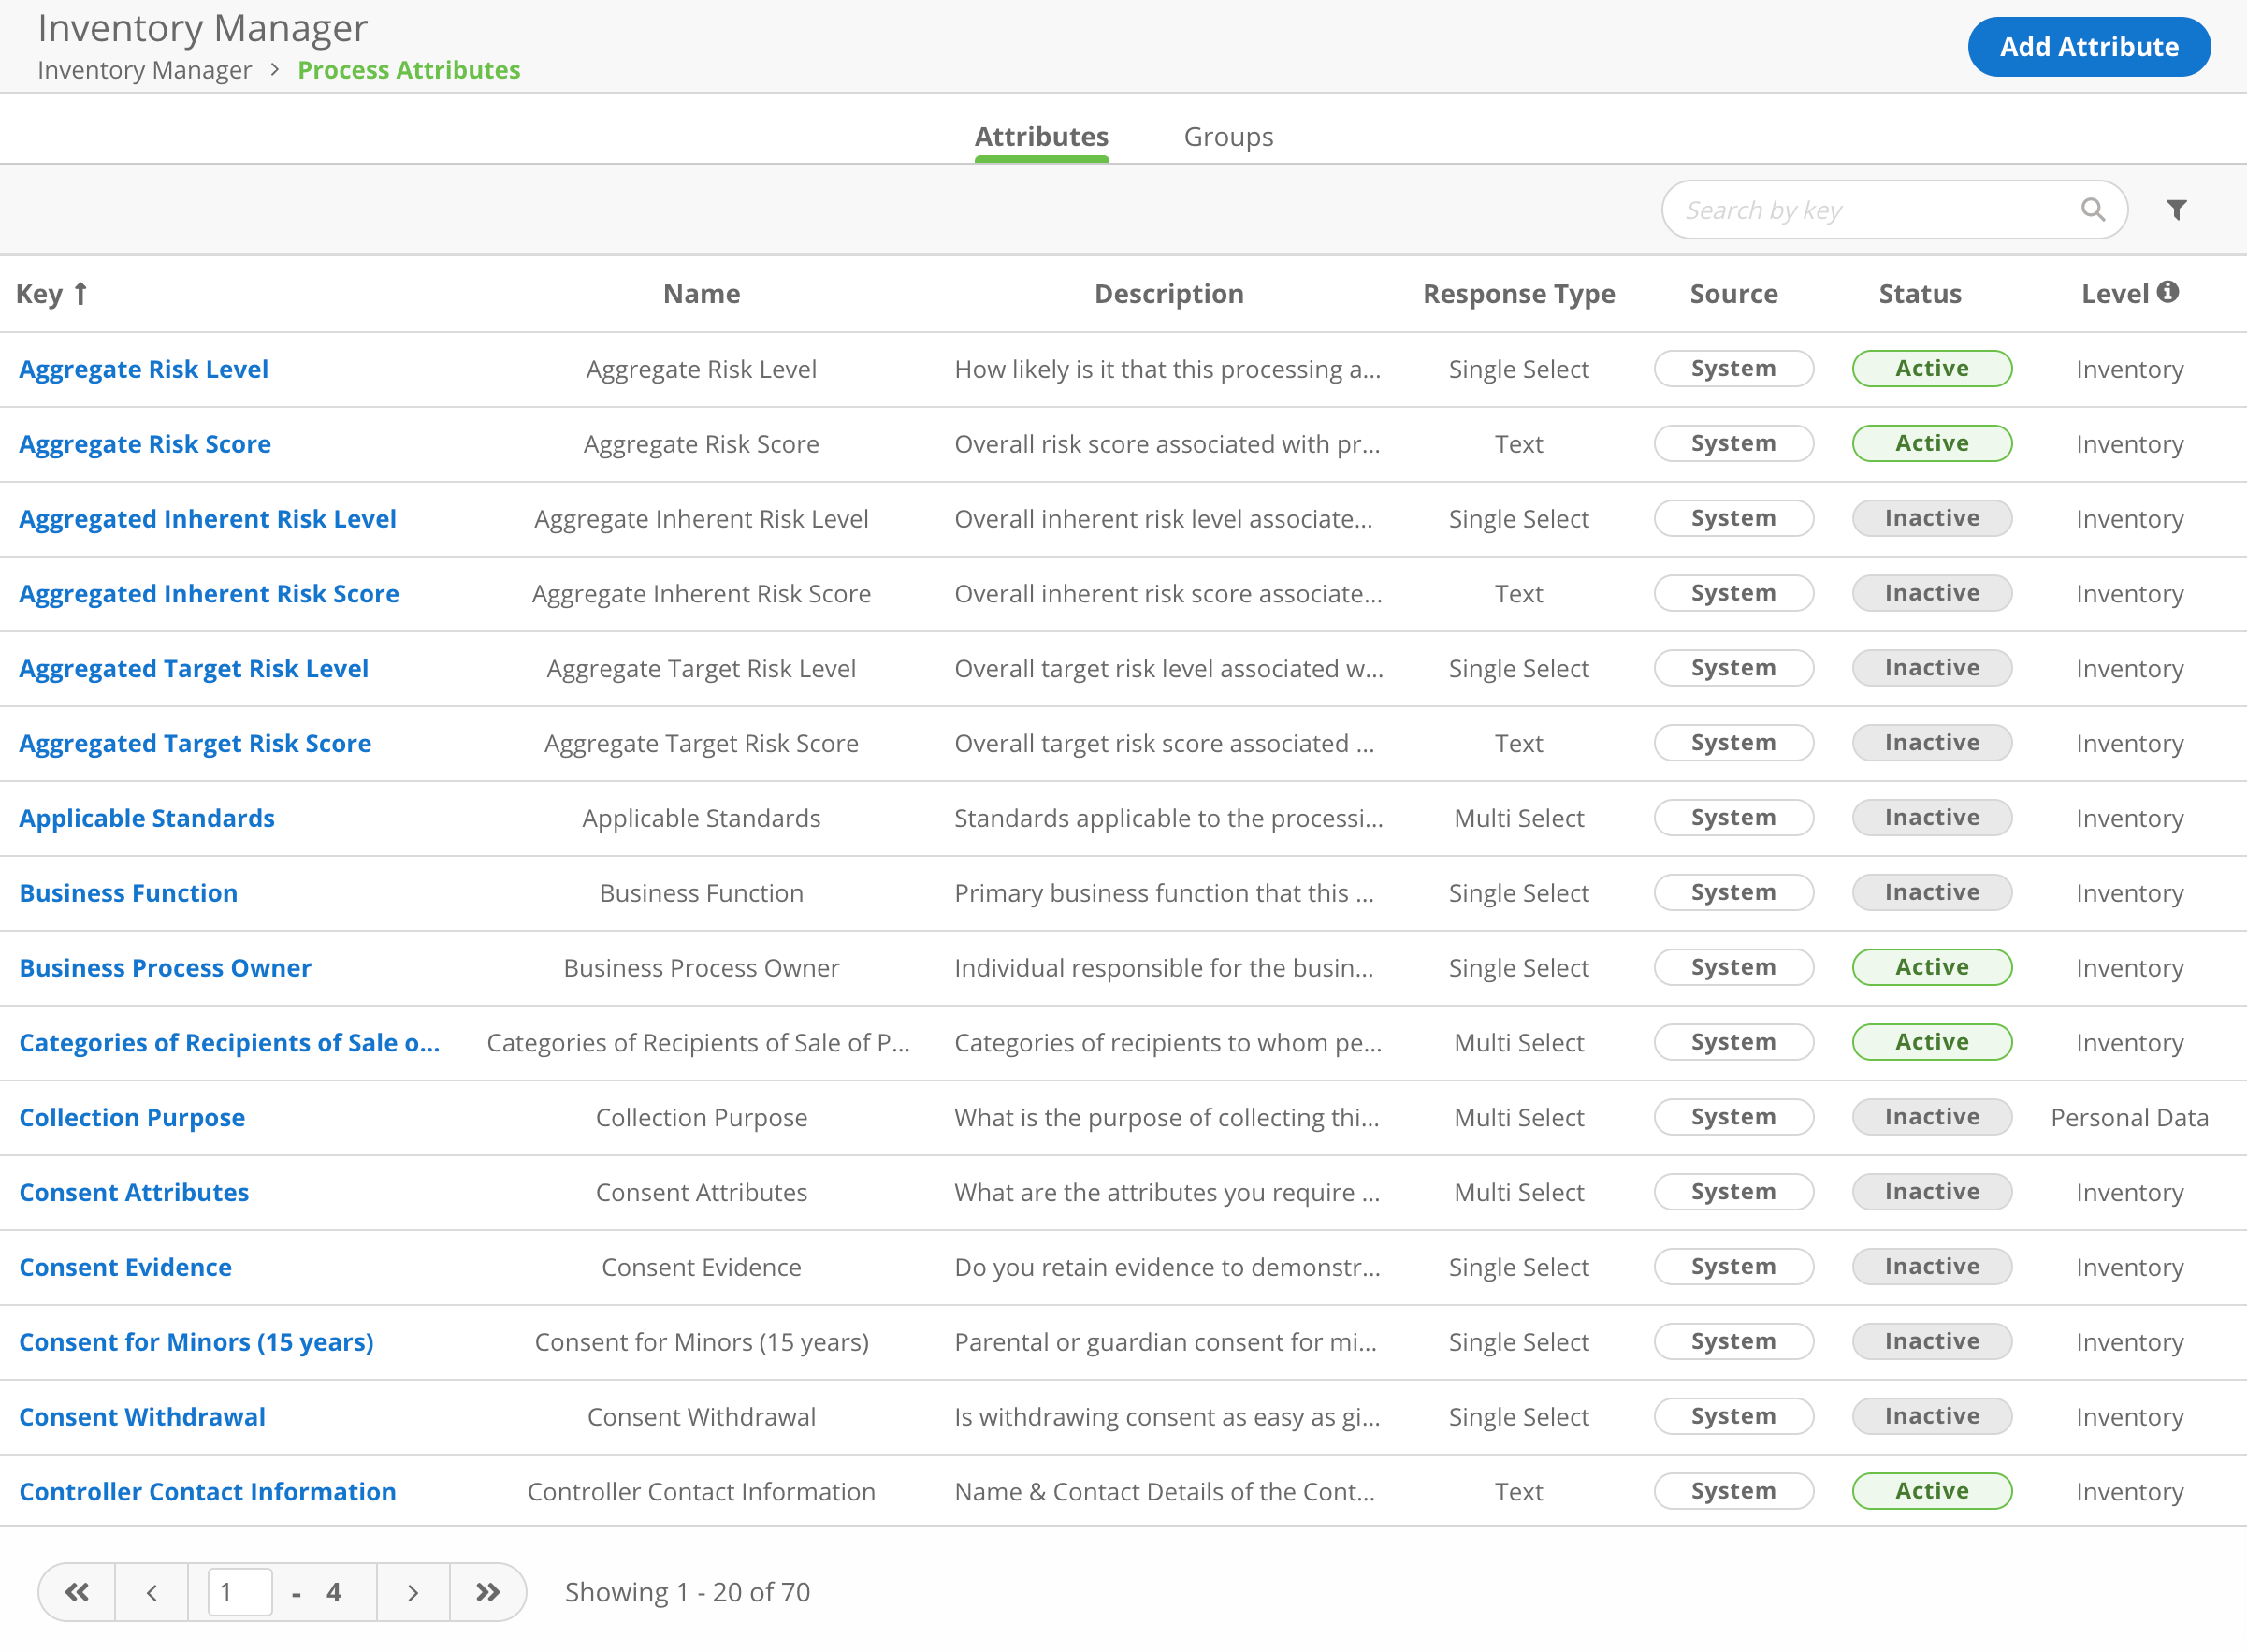Click the Inventory Manager breadcrumb
Screen dimensions: 2247x1652
144,70
